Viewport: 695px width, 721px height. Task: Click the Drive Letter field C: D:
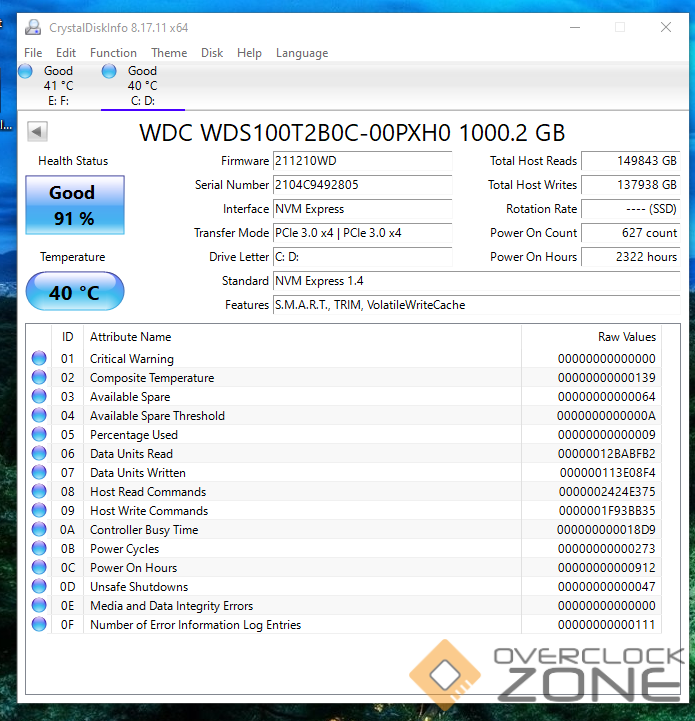(x=362, y=257)
